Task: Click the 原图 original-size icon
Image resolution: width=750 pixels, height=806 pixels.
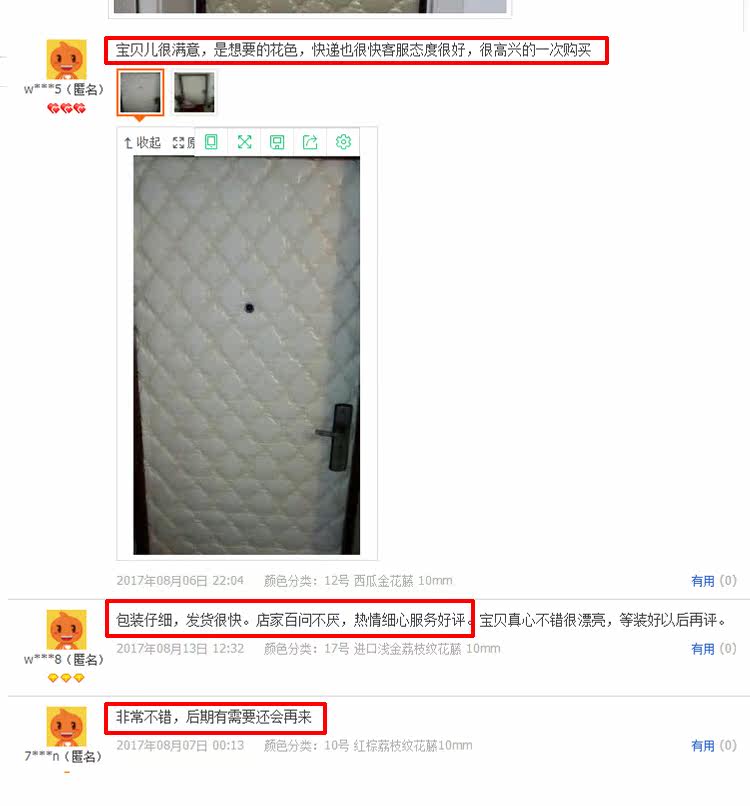Action: (183, 142)
